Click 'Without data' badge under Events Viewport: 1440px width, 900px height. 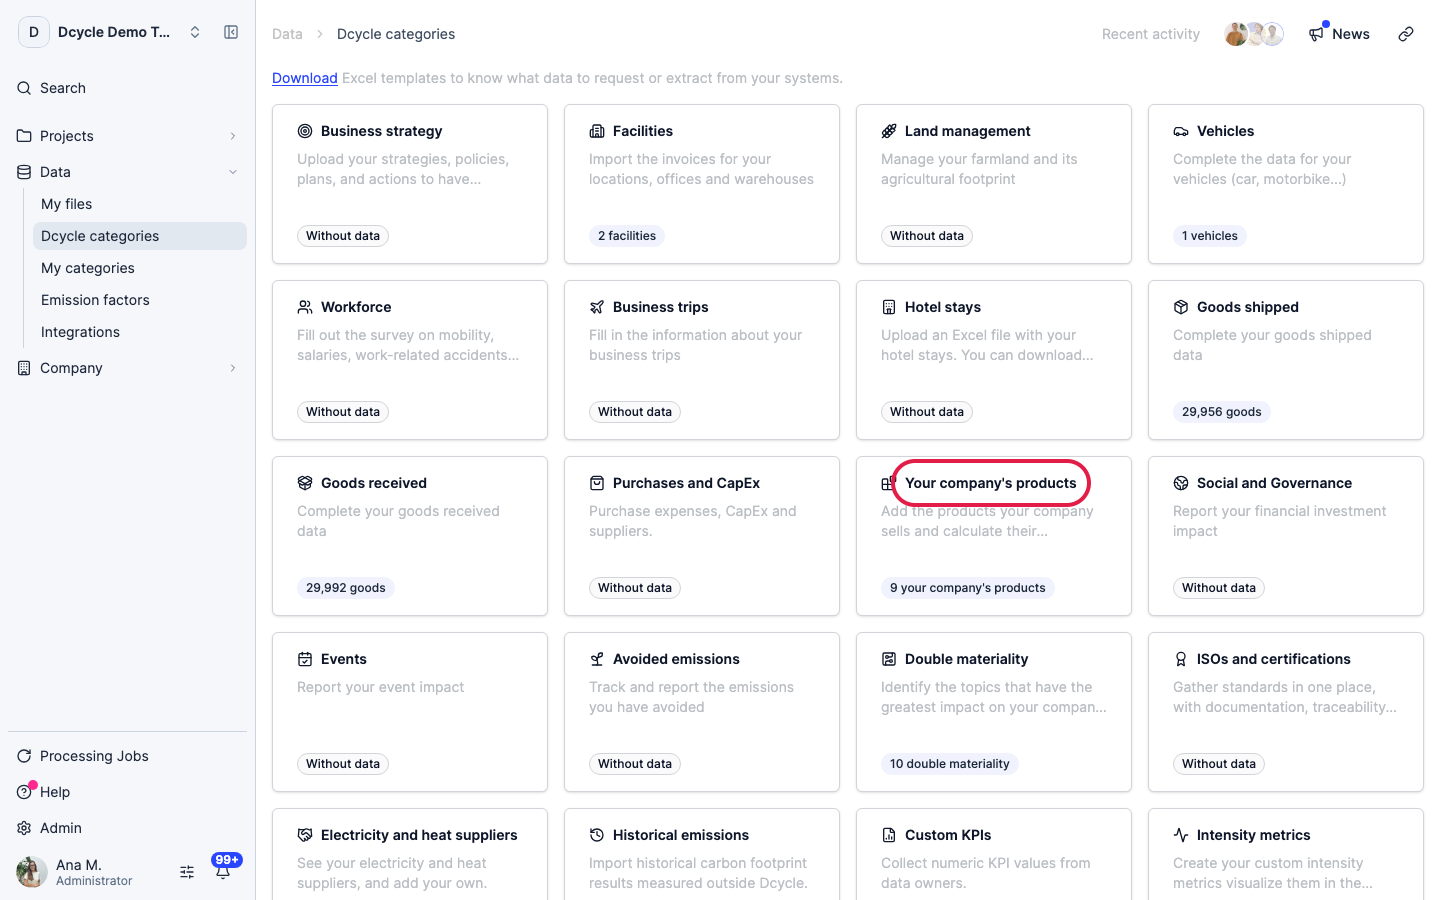(343, 764)
